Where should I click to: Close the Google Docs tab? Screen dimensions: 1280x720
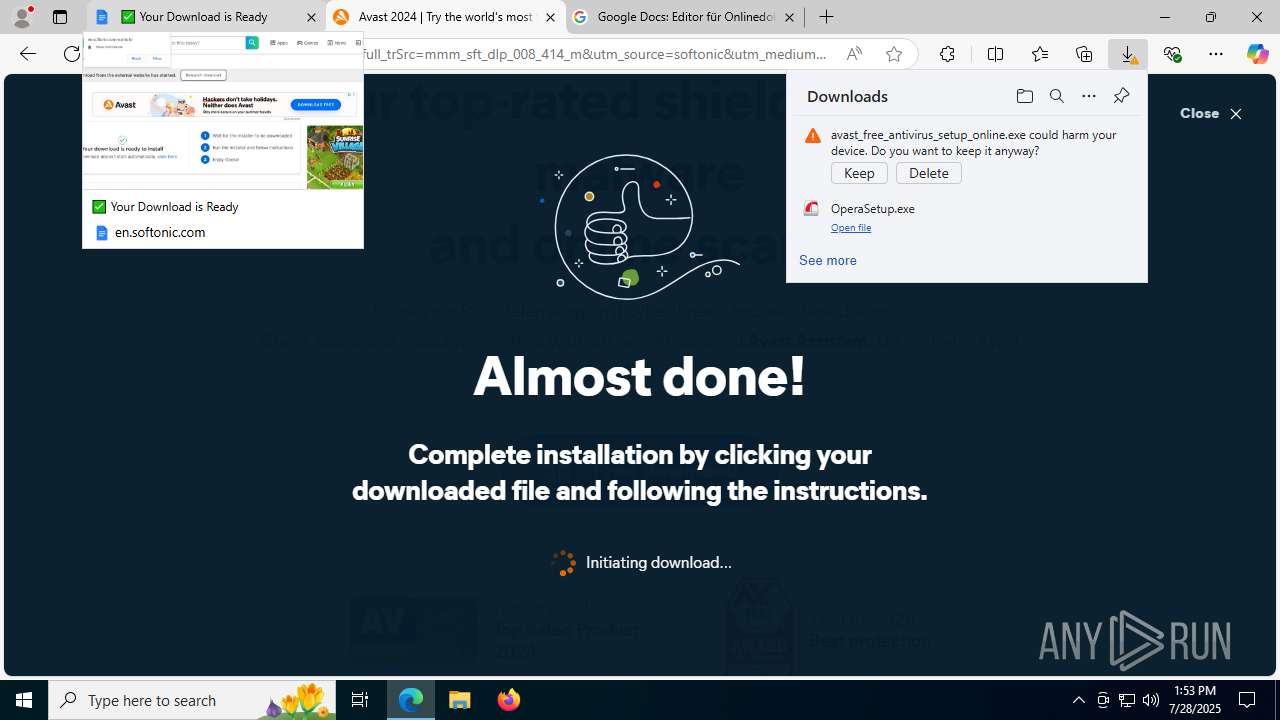(x=789, y=17)
